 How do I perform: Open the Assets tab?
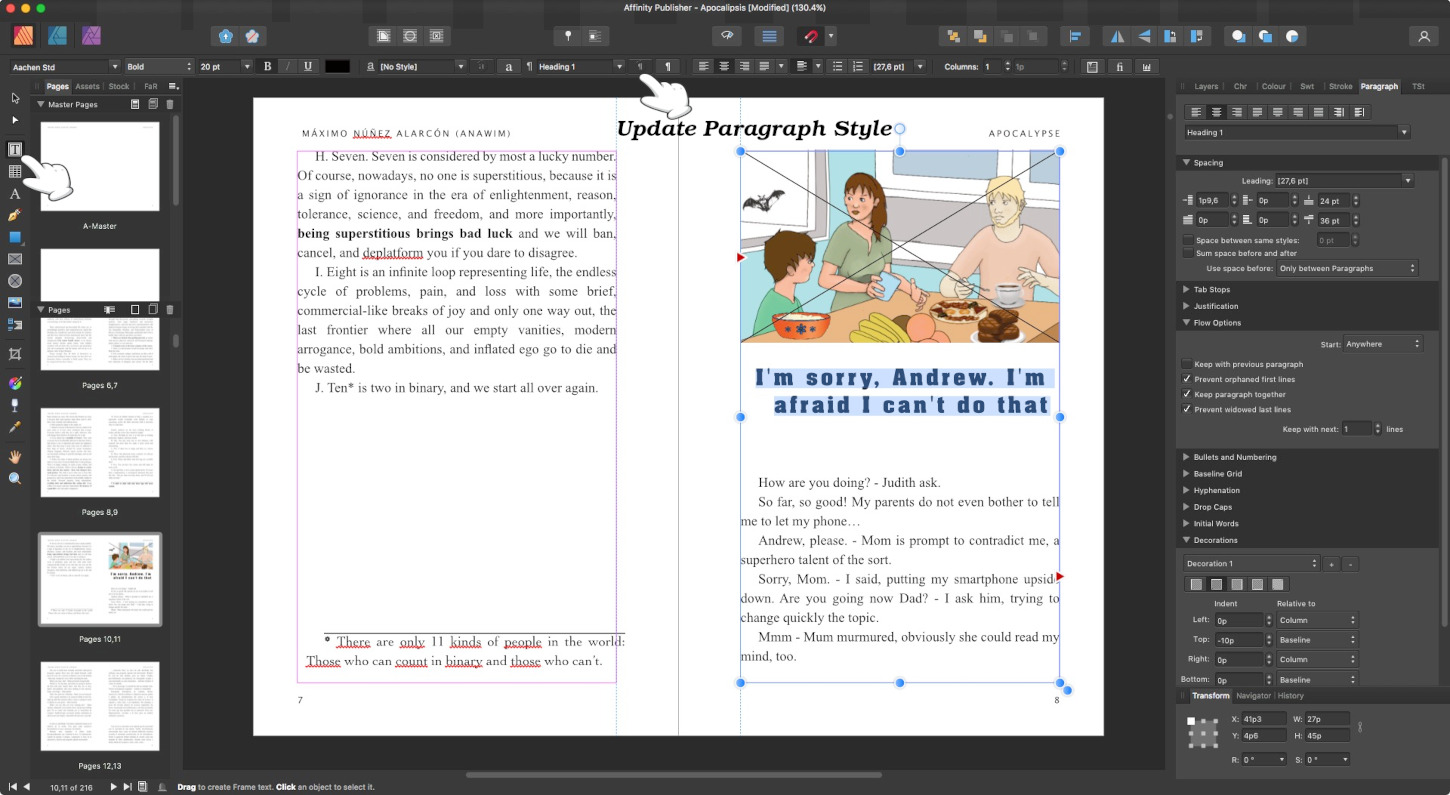pyautogui.click(x=87, y=87)
